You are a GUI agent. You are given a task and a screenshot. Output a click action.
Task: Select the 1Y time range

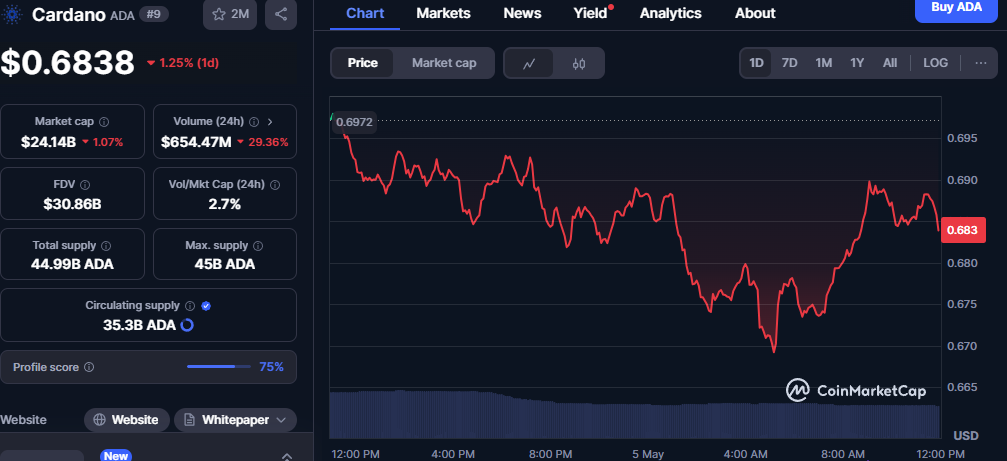coord(857,63)
